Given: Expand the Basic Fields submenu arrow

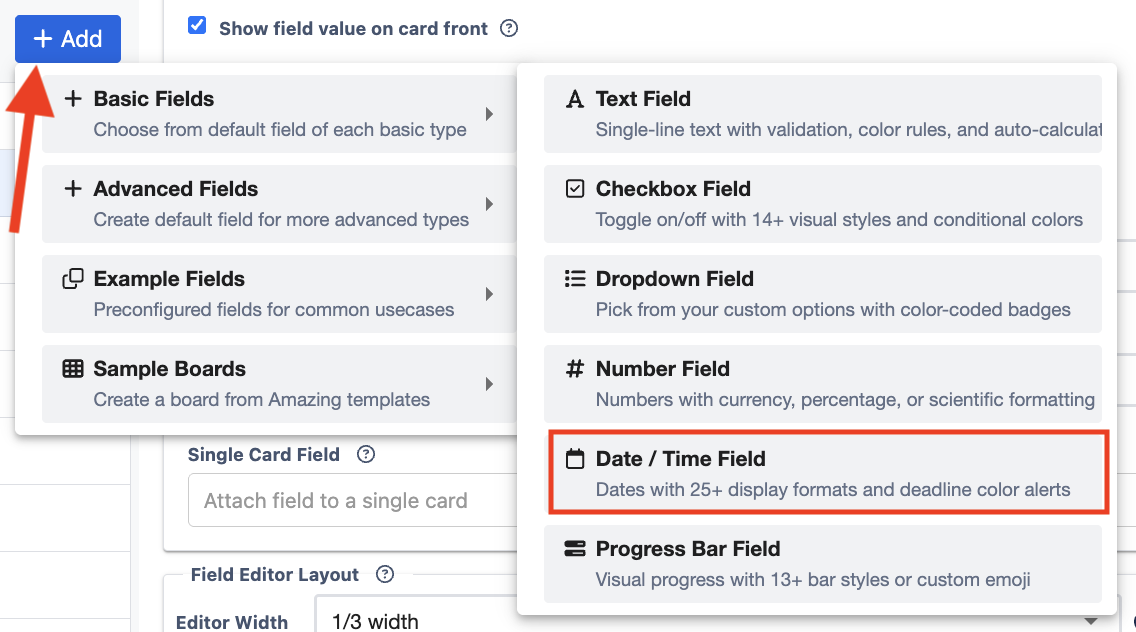Looking at the screenshot, I should click(489, 114).
